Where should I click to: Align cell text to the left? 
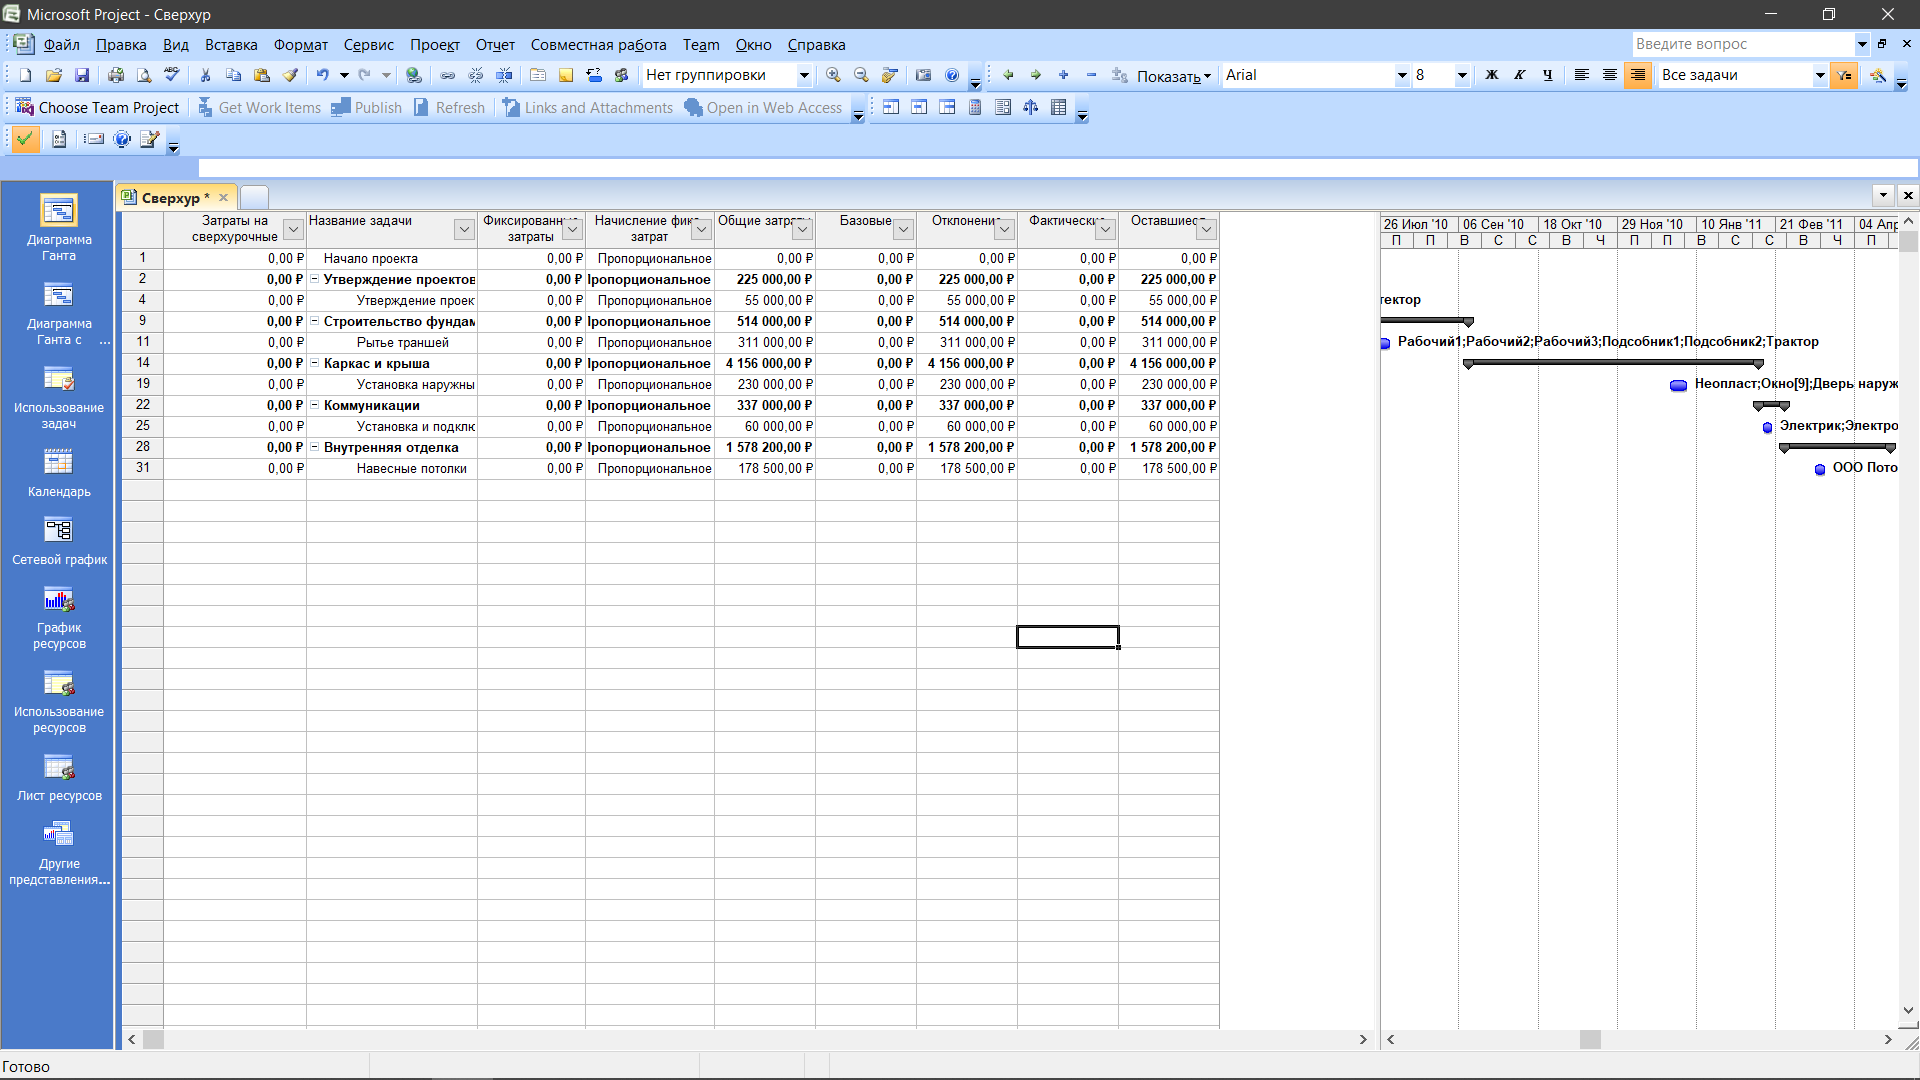[x=1582, y=75]
